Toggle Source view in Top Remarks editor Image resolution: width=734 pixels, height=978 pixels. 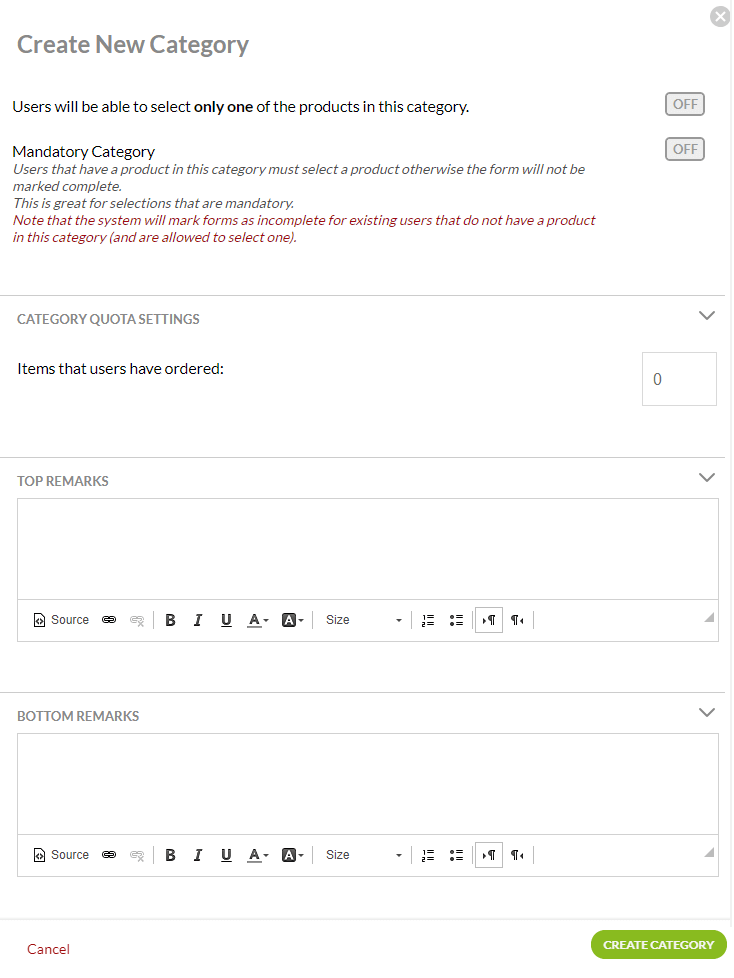coord(61,620)
